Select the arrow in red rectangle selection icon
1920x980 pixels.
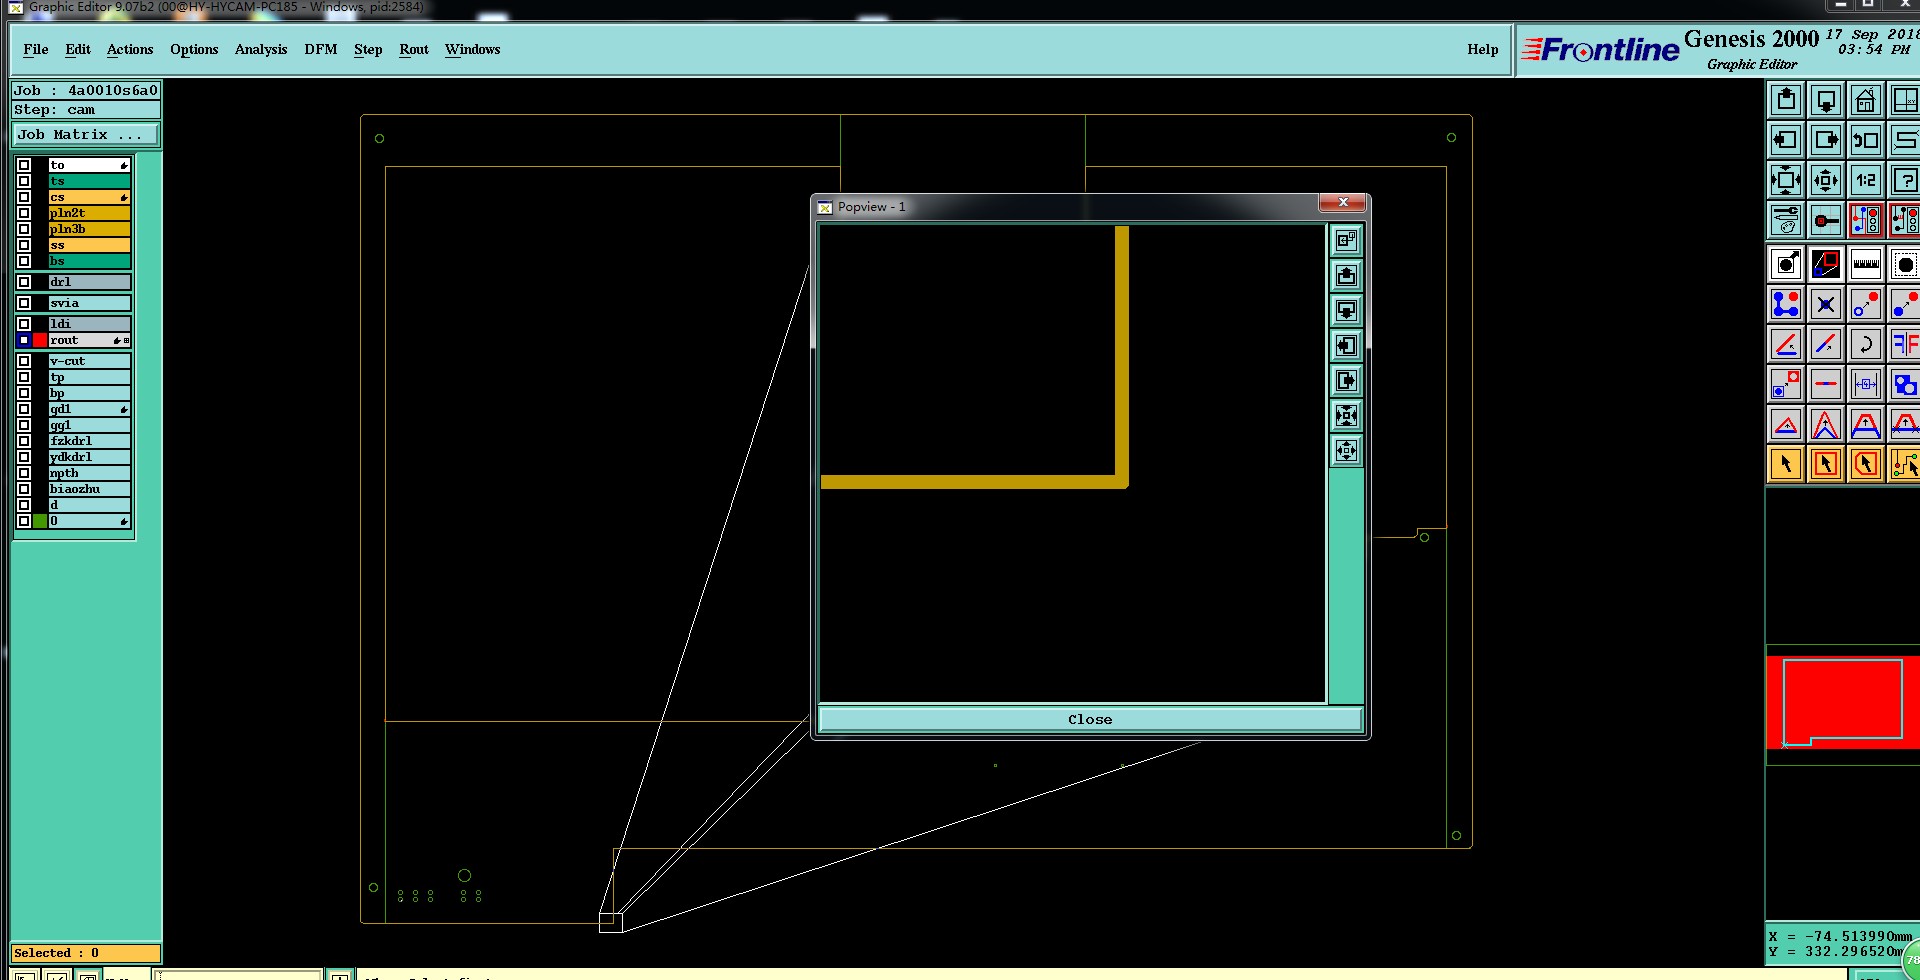tap(1826, 464)
